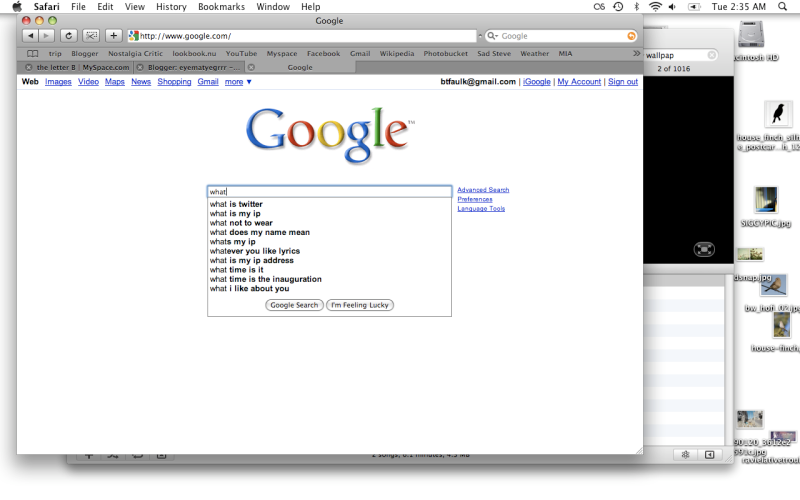The image size is (800, 500).
Task: Open the iGoogle link
Action: [x=537, y=82]
